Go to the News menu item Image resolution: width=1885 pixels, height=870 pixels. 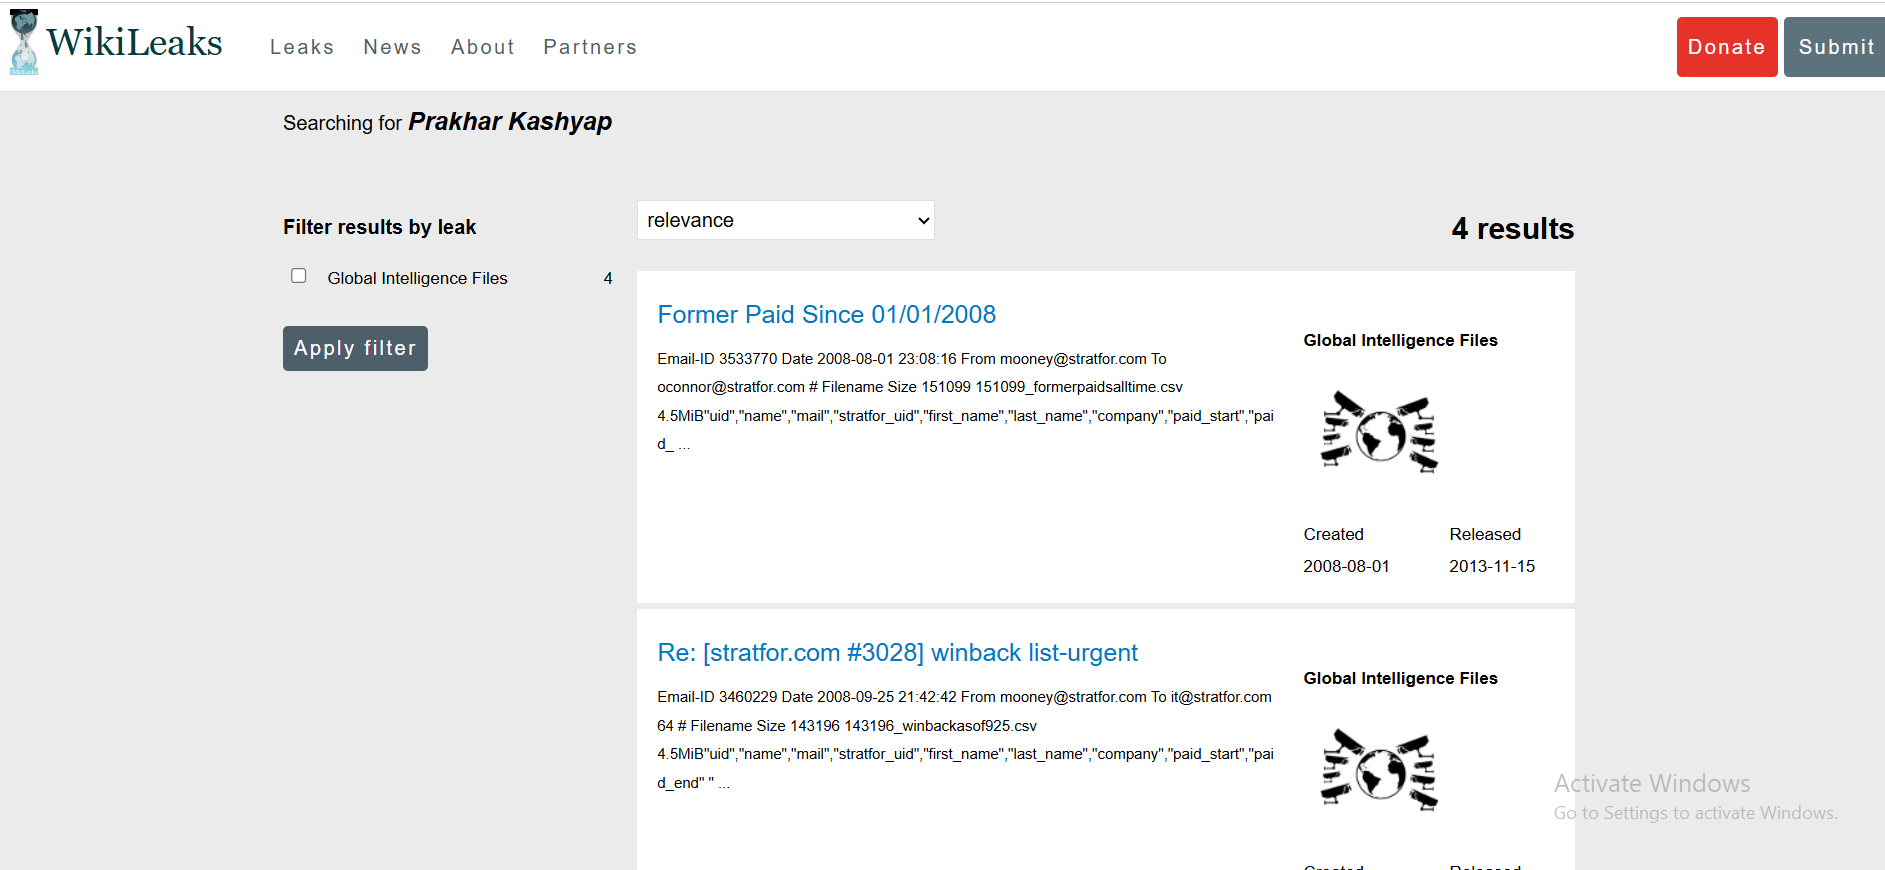[x=392, y=47]
